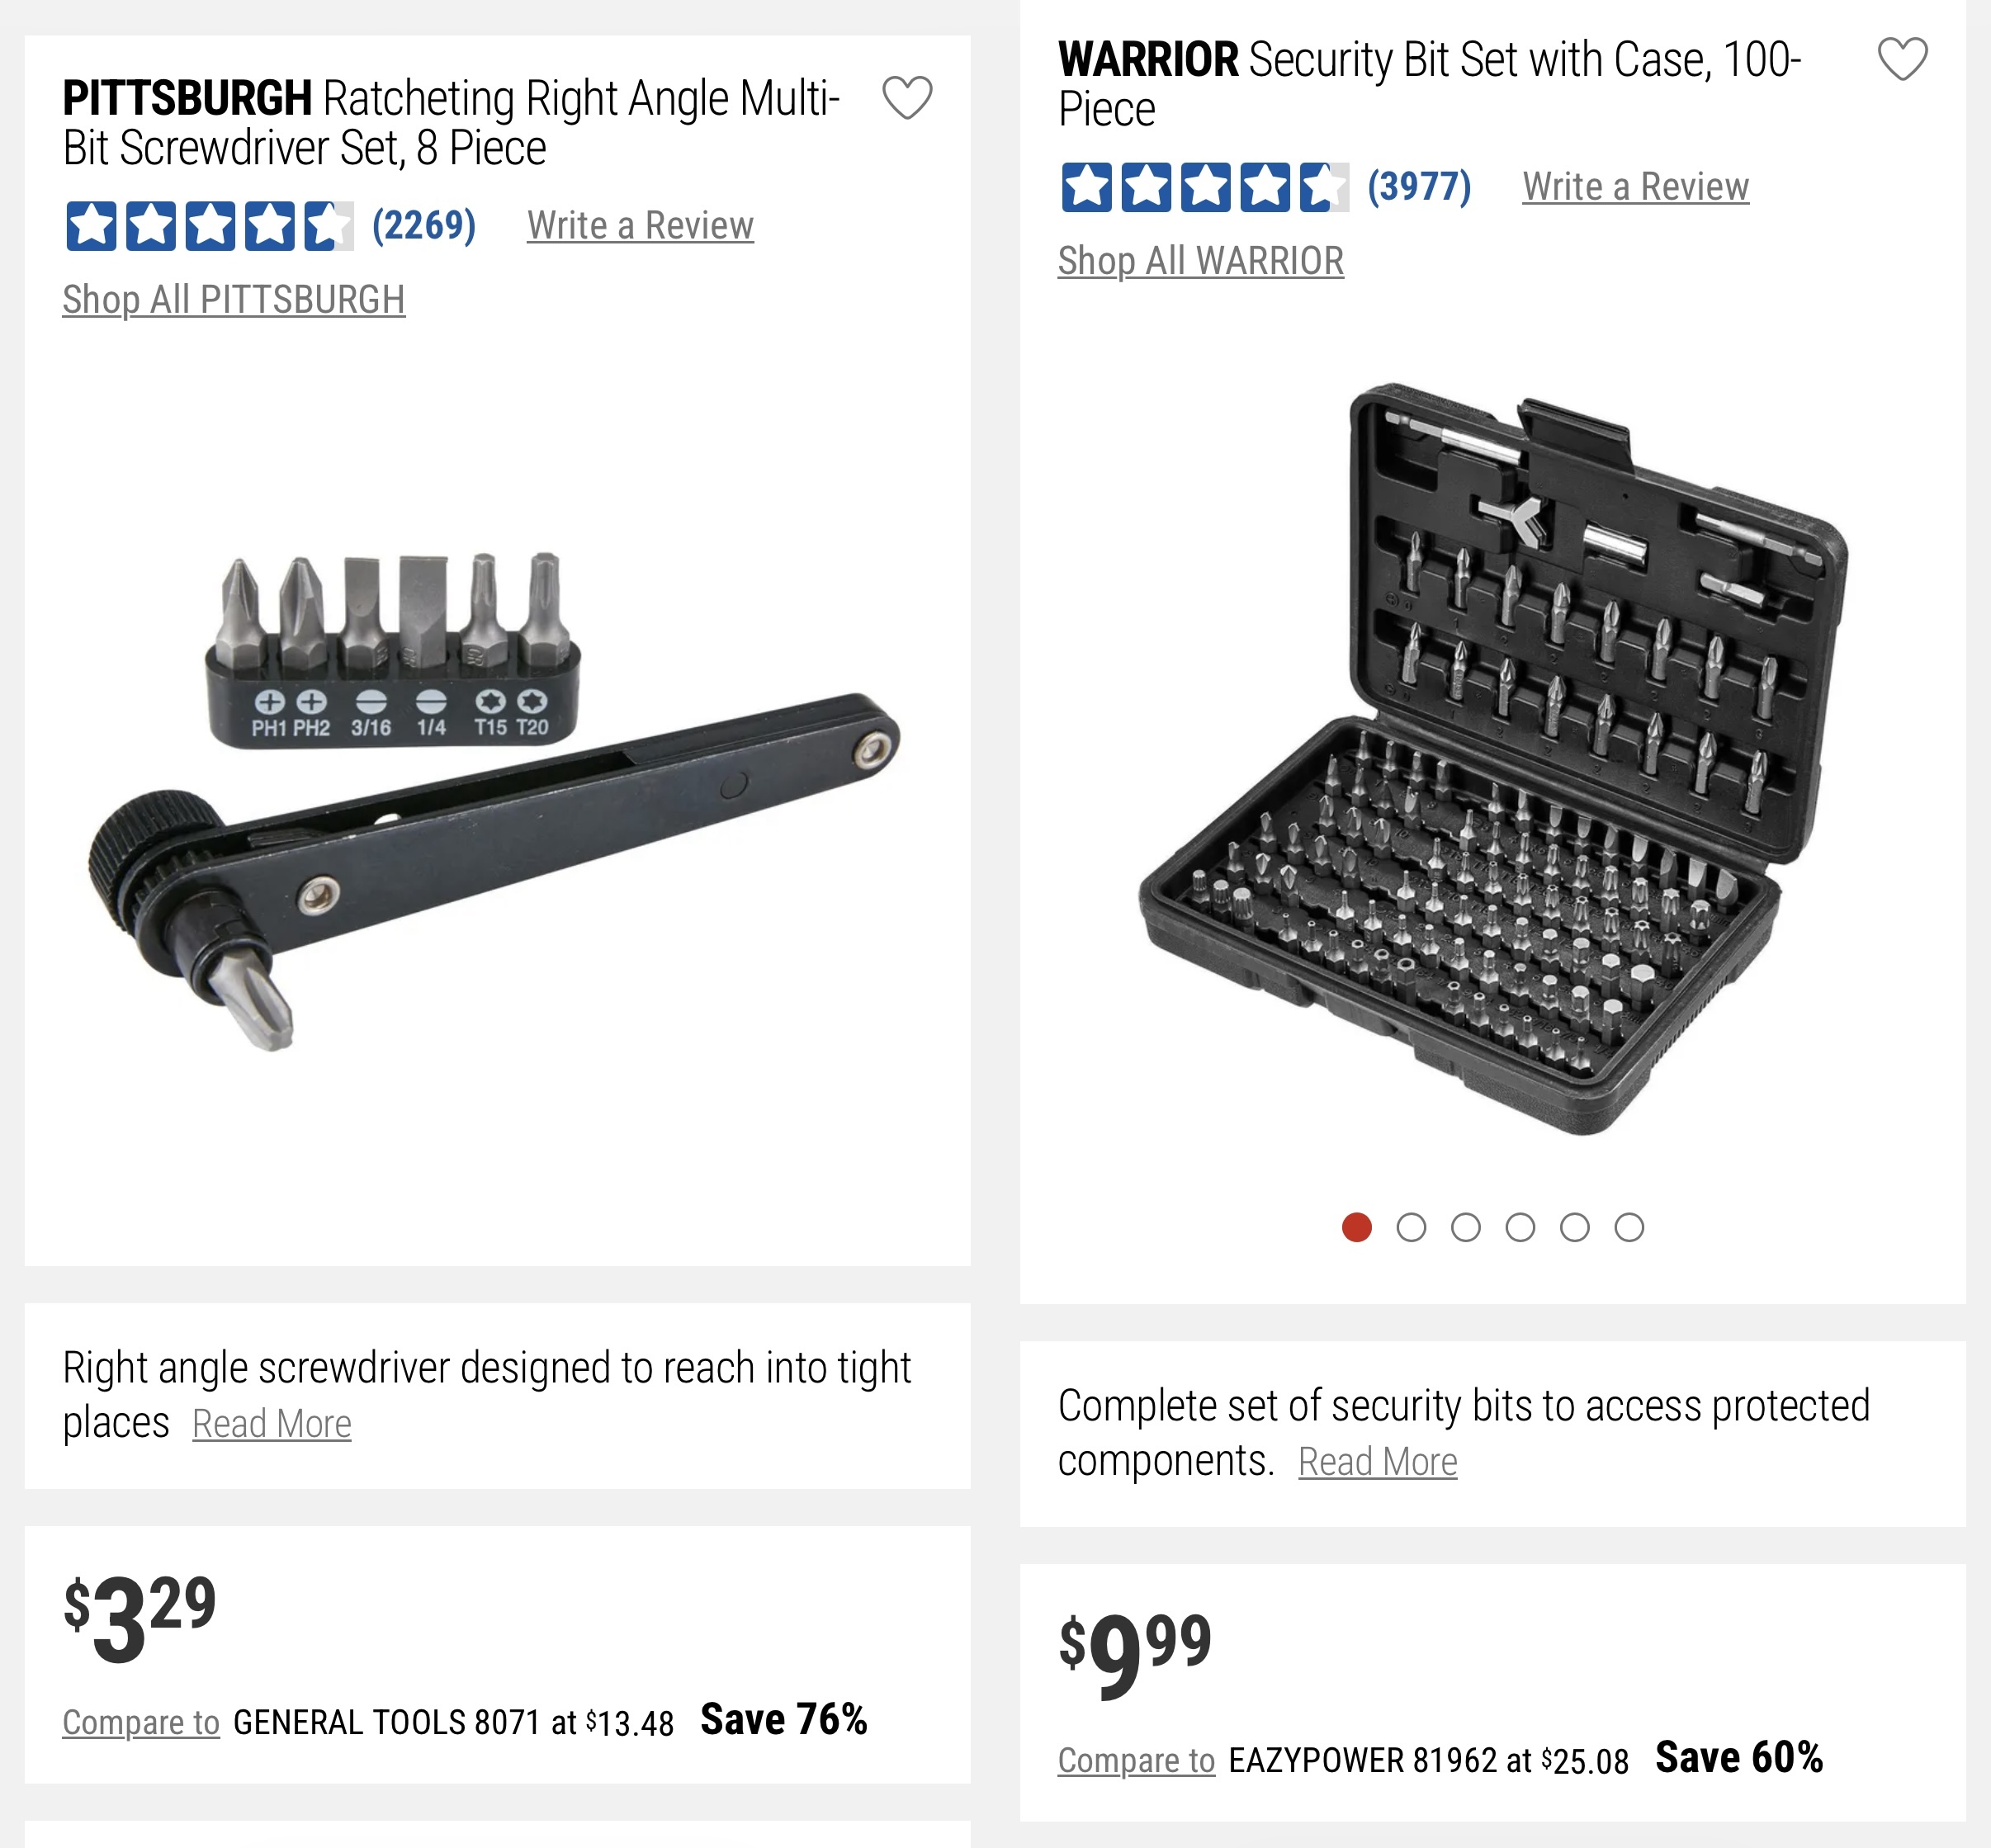Click the Pittsburgh star rating graphic

pyautogui.click(x=209, y=226)
